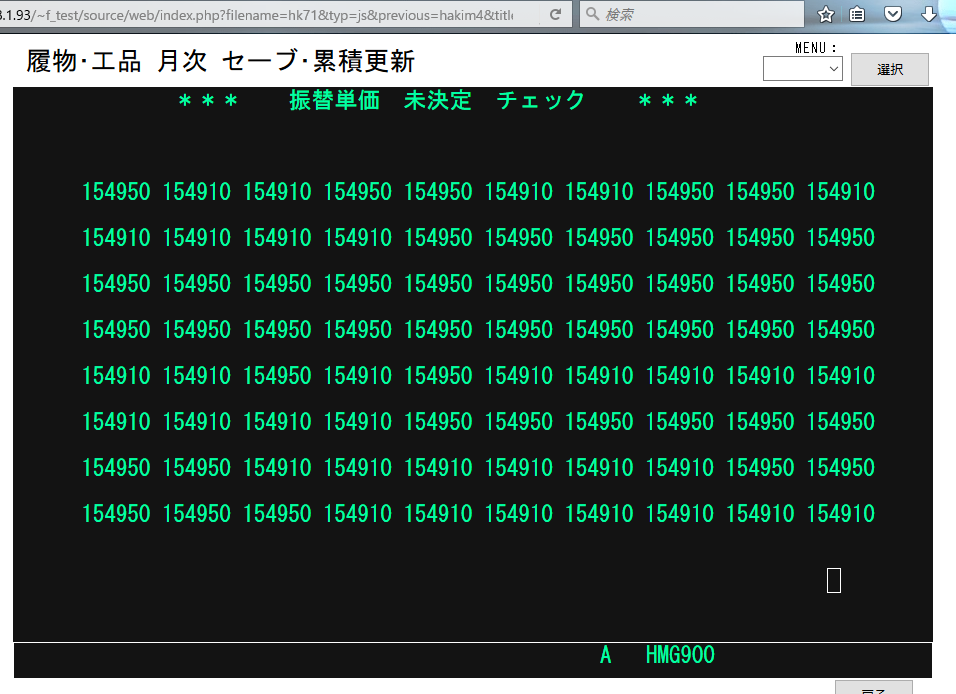Click the asterisks right of チェック
Viewport: 956px width, 694px height.
[x=668, y=101]
